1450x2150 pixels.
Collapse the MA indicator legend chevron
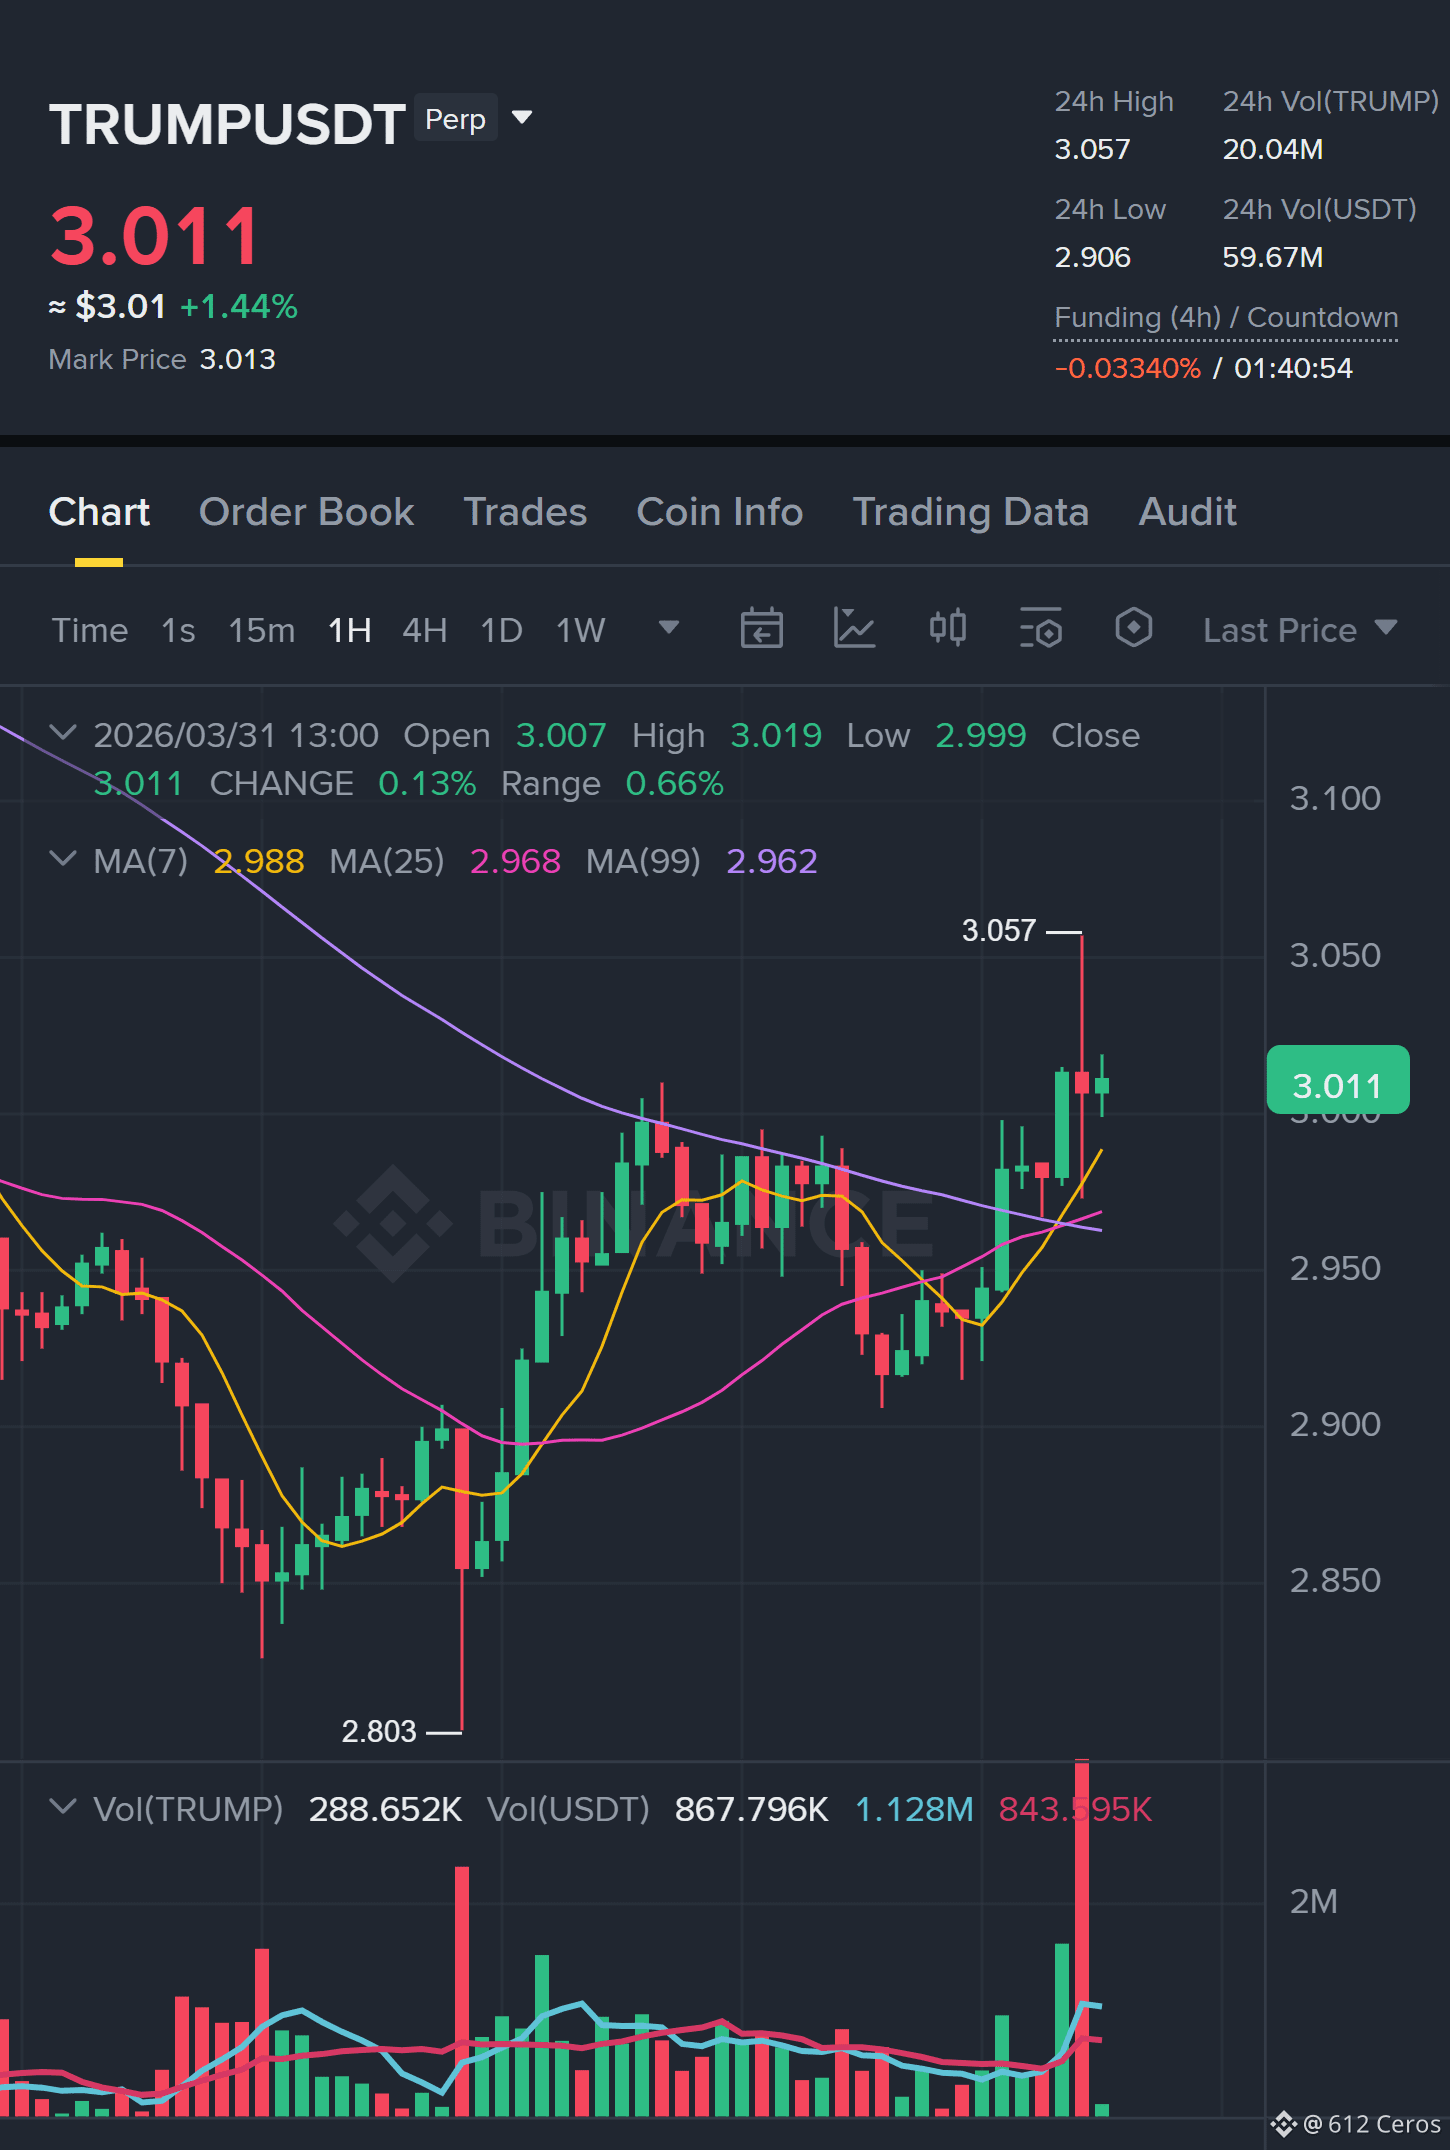coord(62,859)
